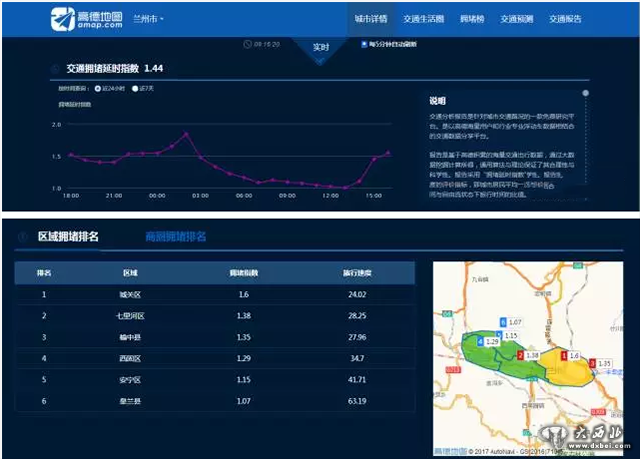Click the clock icon beside the timestamp
Viewport: 640px width, 459px height.
(248, 45)
